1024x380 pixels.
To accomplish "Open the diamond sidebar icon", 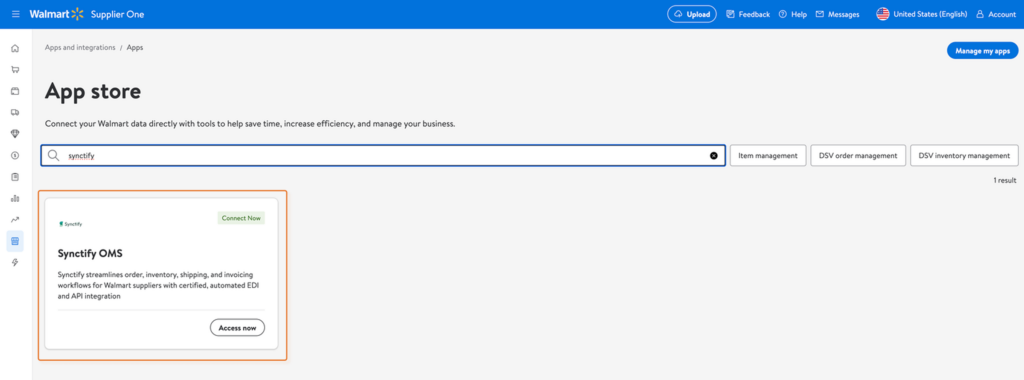I will point(15,134).
